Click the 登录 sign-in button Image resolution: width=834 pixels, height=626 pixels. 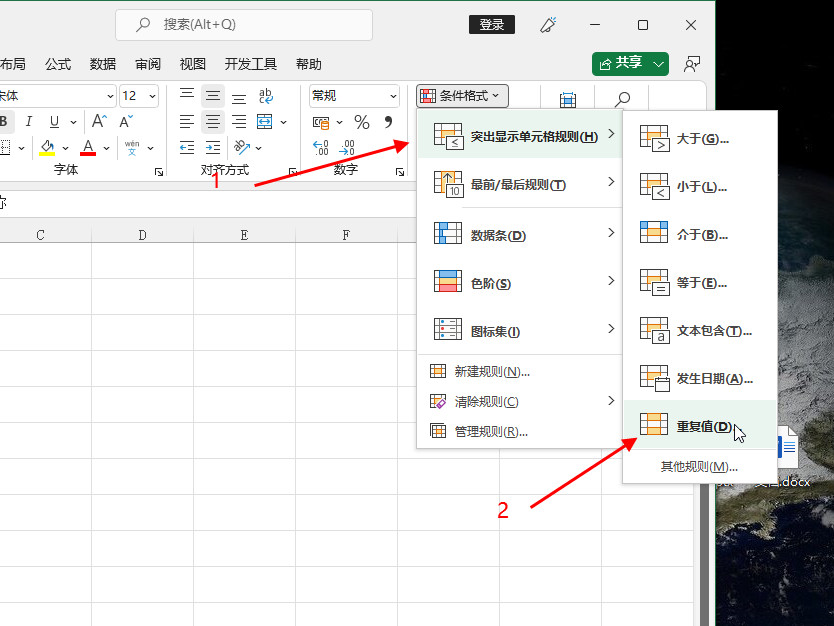click(x=491, y=24)
